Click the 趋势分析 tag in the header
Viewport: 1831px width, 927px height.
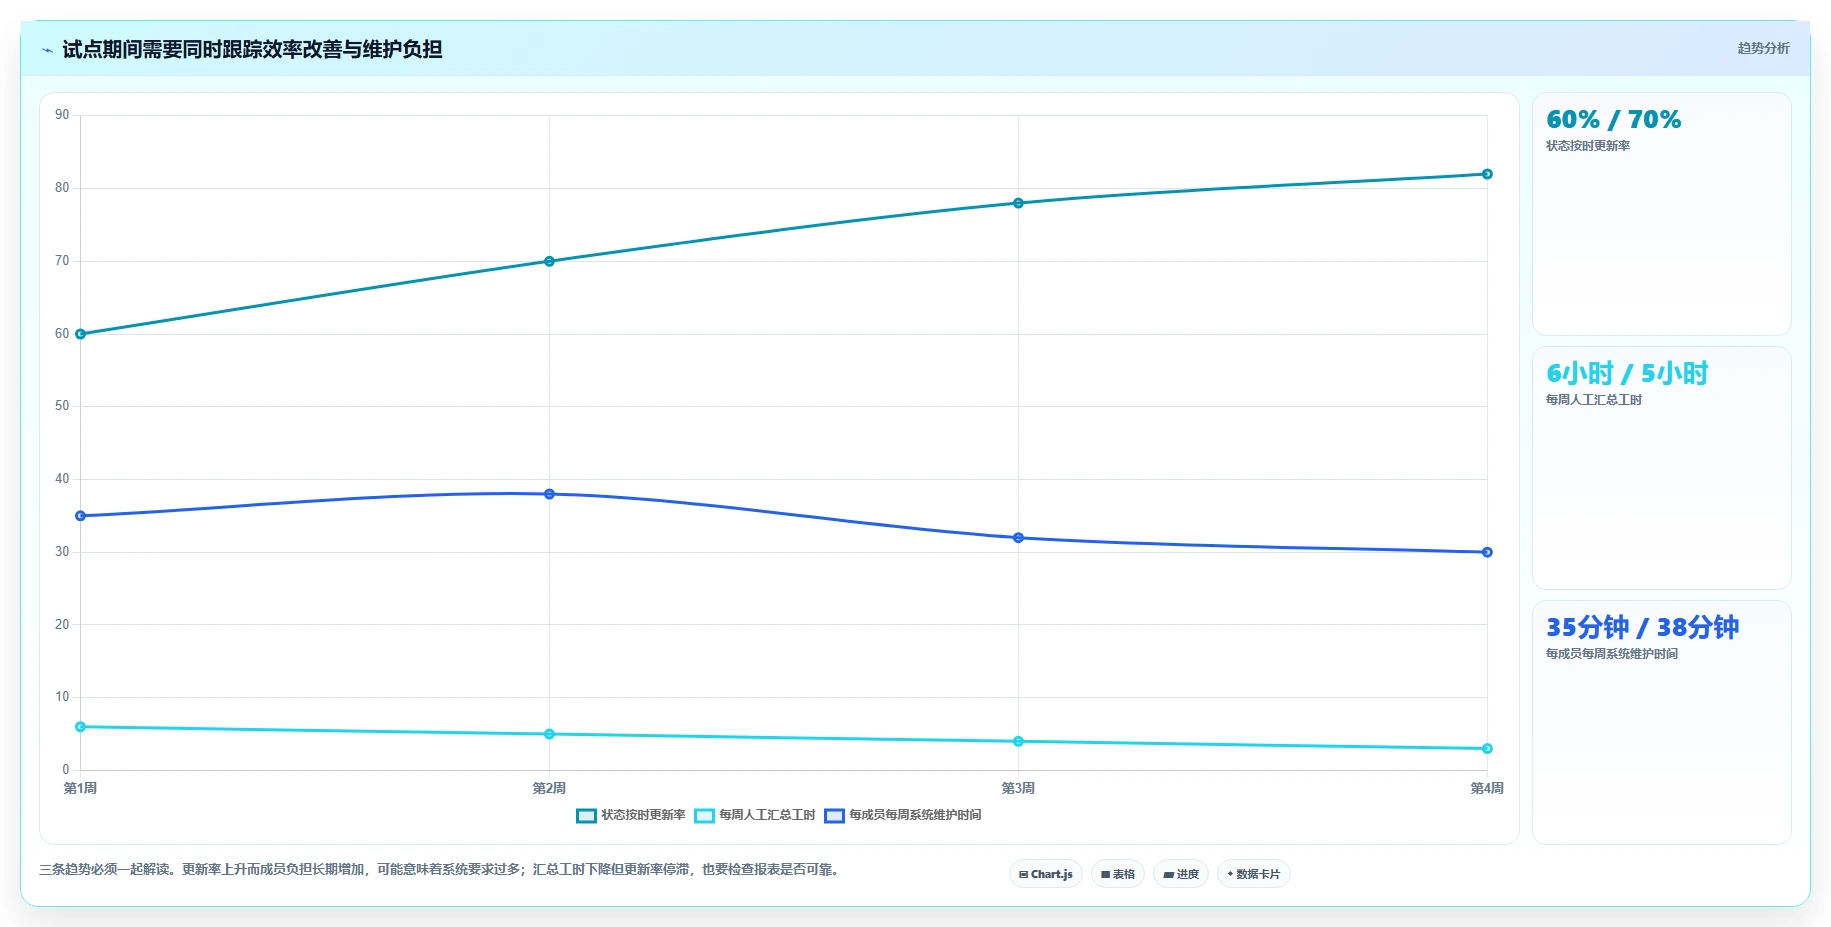click(x=1763, y=48)
